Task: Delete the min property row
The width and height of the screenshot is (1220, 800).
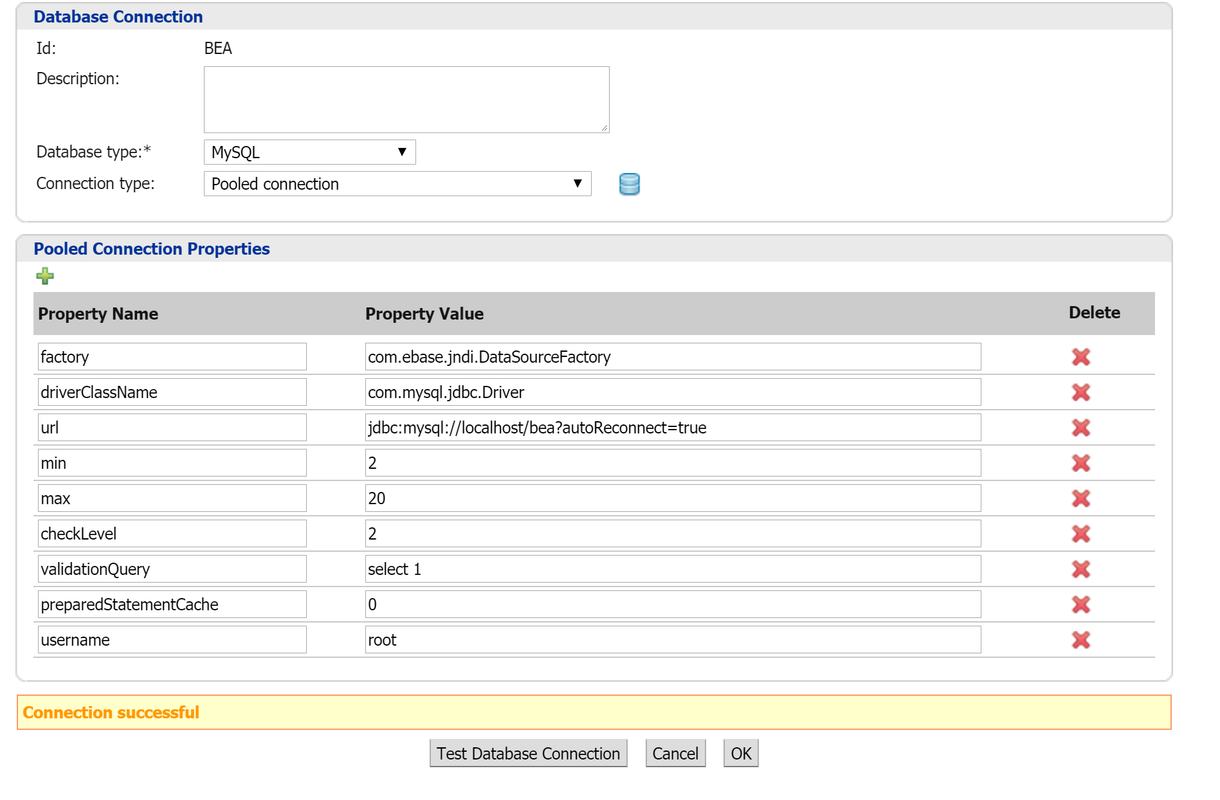Action: click(x=1080, y=463)
